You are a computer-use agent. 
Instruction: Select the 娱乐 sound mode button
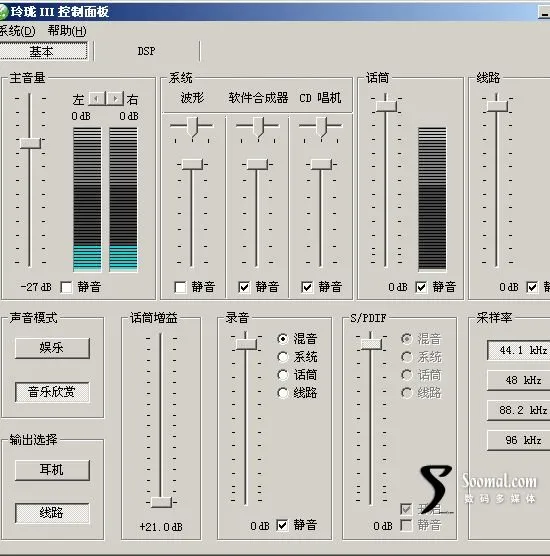[52, 348]
